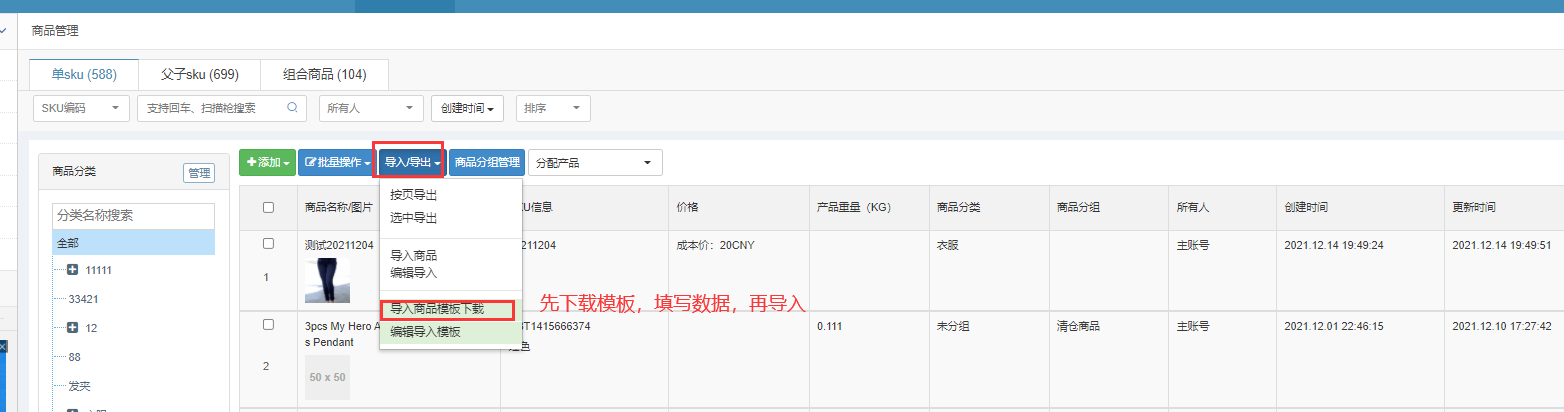Open the 所有人 owner filter dropdown
Screen dimensions: 1564x412
(371, 108)
